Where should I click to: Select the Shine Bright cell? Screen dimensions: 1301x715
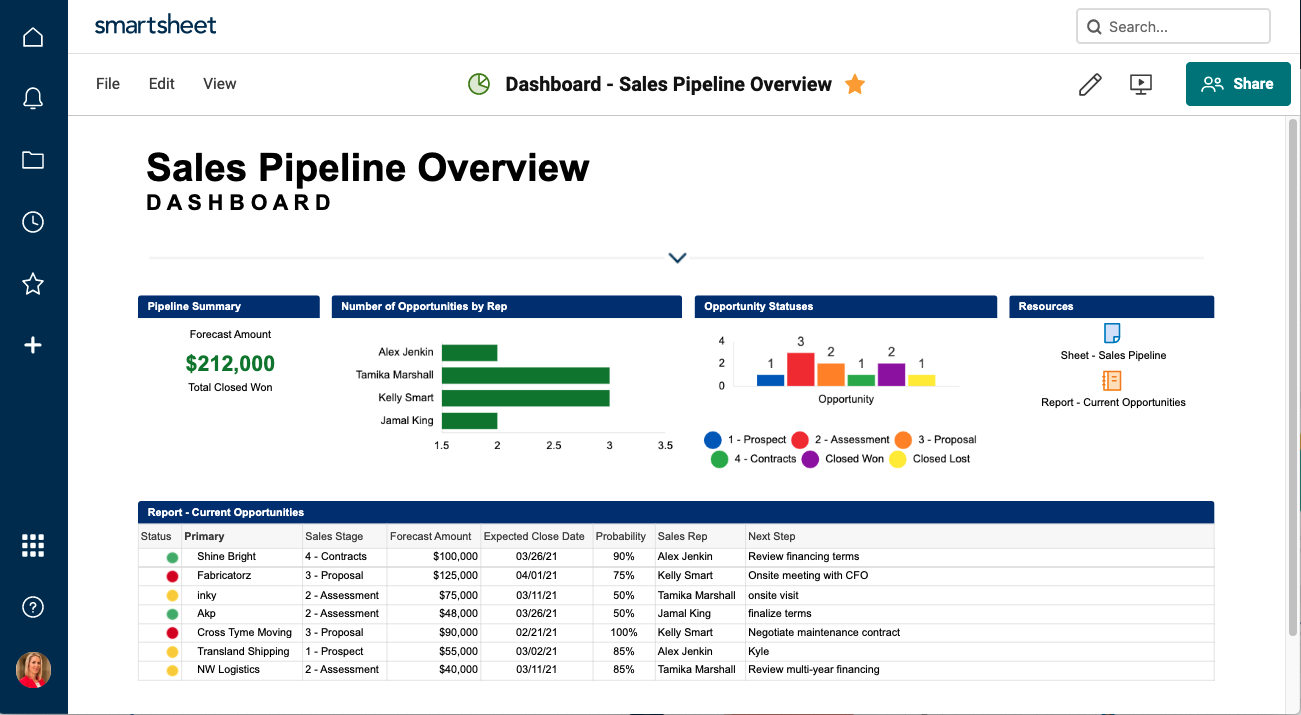pos(242,556)
